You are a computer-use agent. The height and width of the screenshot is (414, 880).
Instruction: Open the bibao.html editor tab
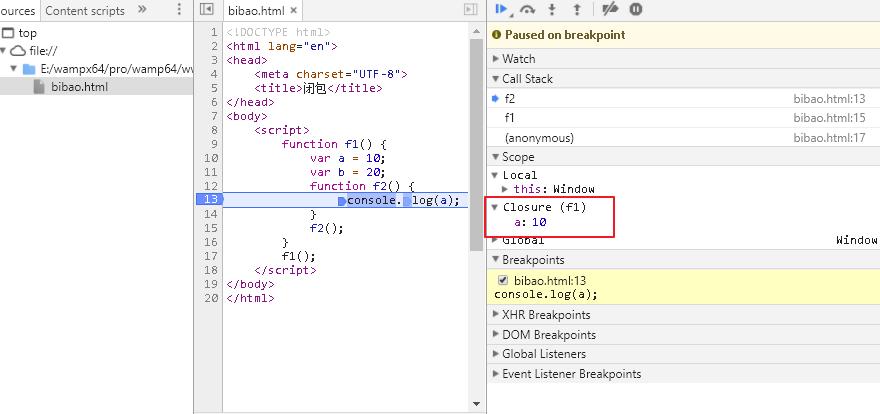257,11
